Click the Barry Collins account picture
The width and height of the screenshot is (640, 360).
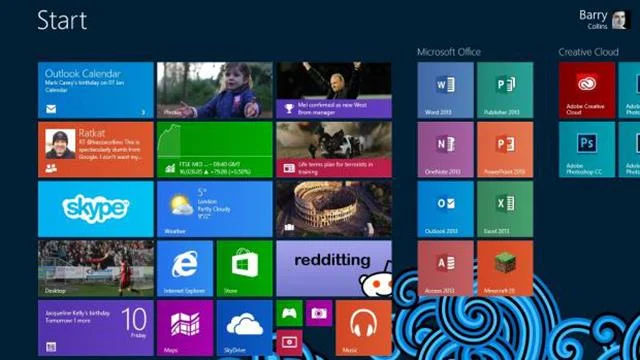coord(620,20)
